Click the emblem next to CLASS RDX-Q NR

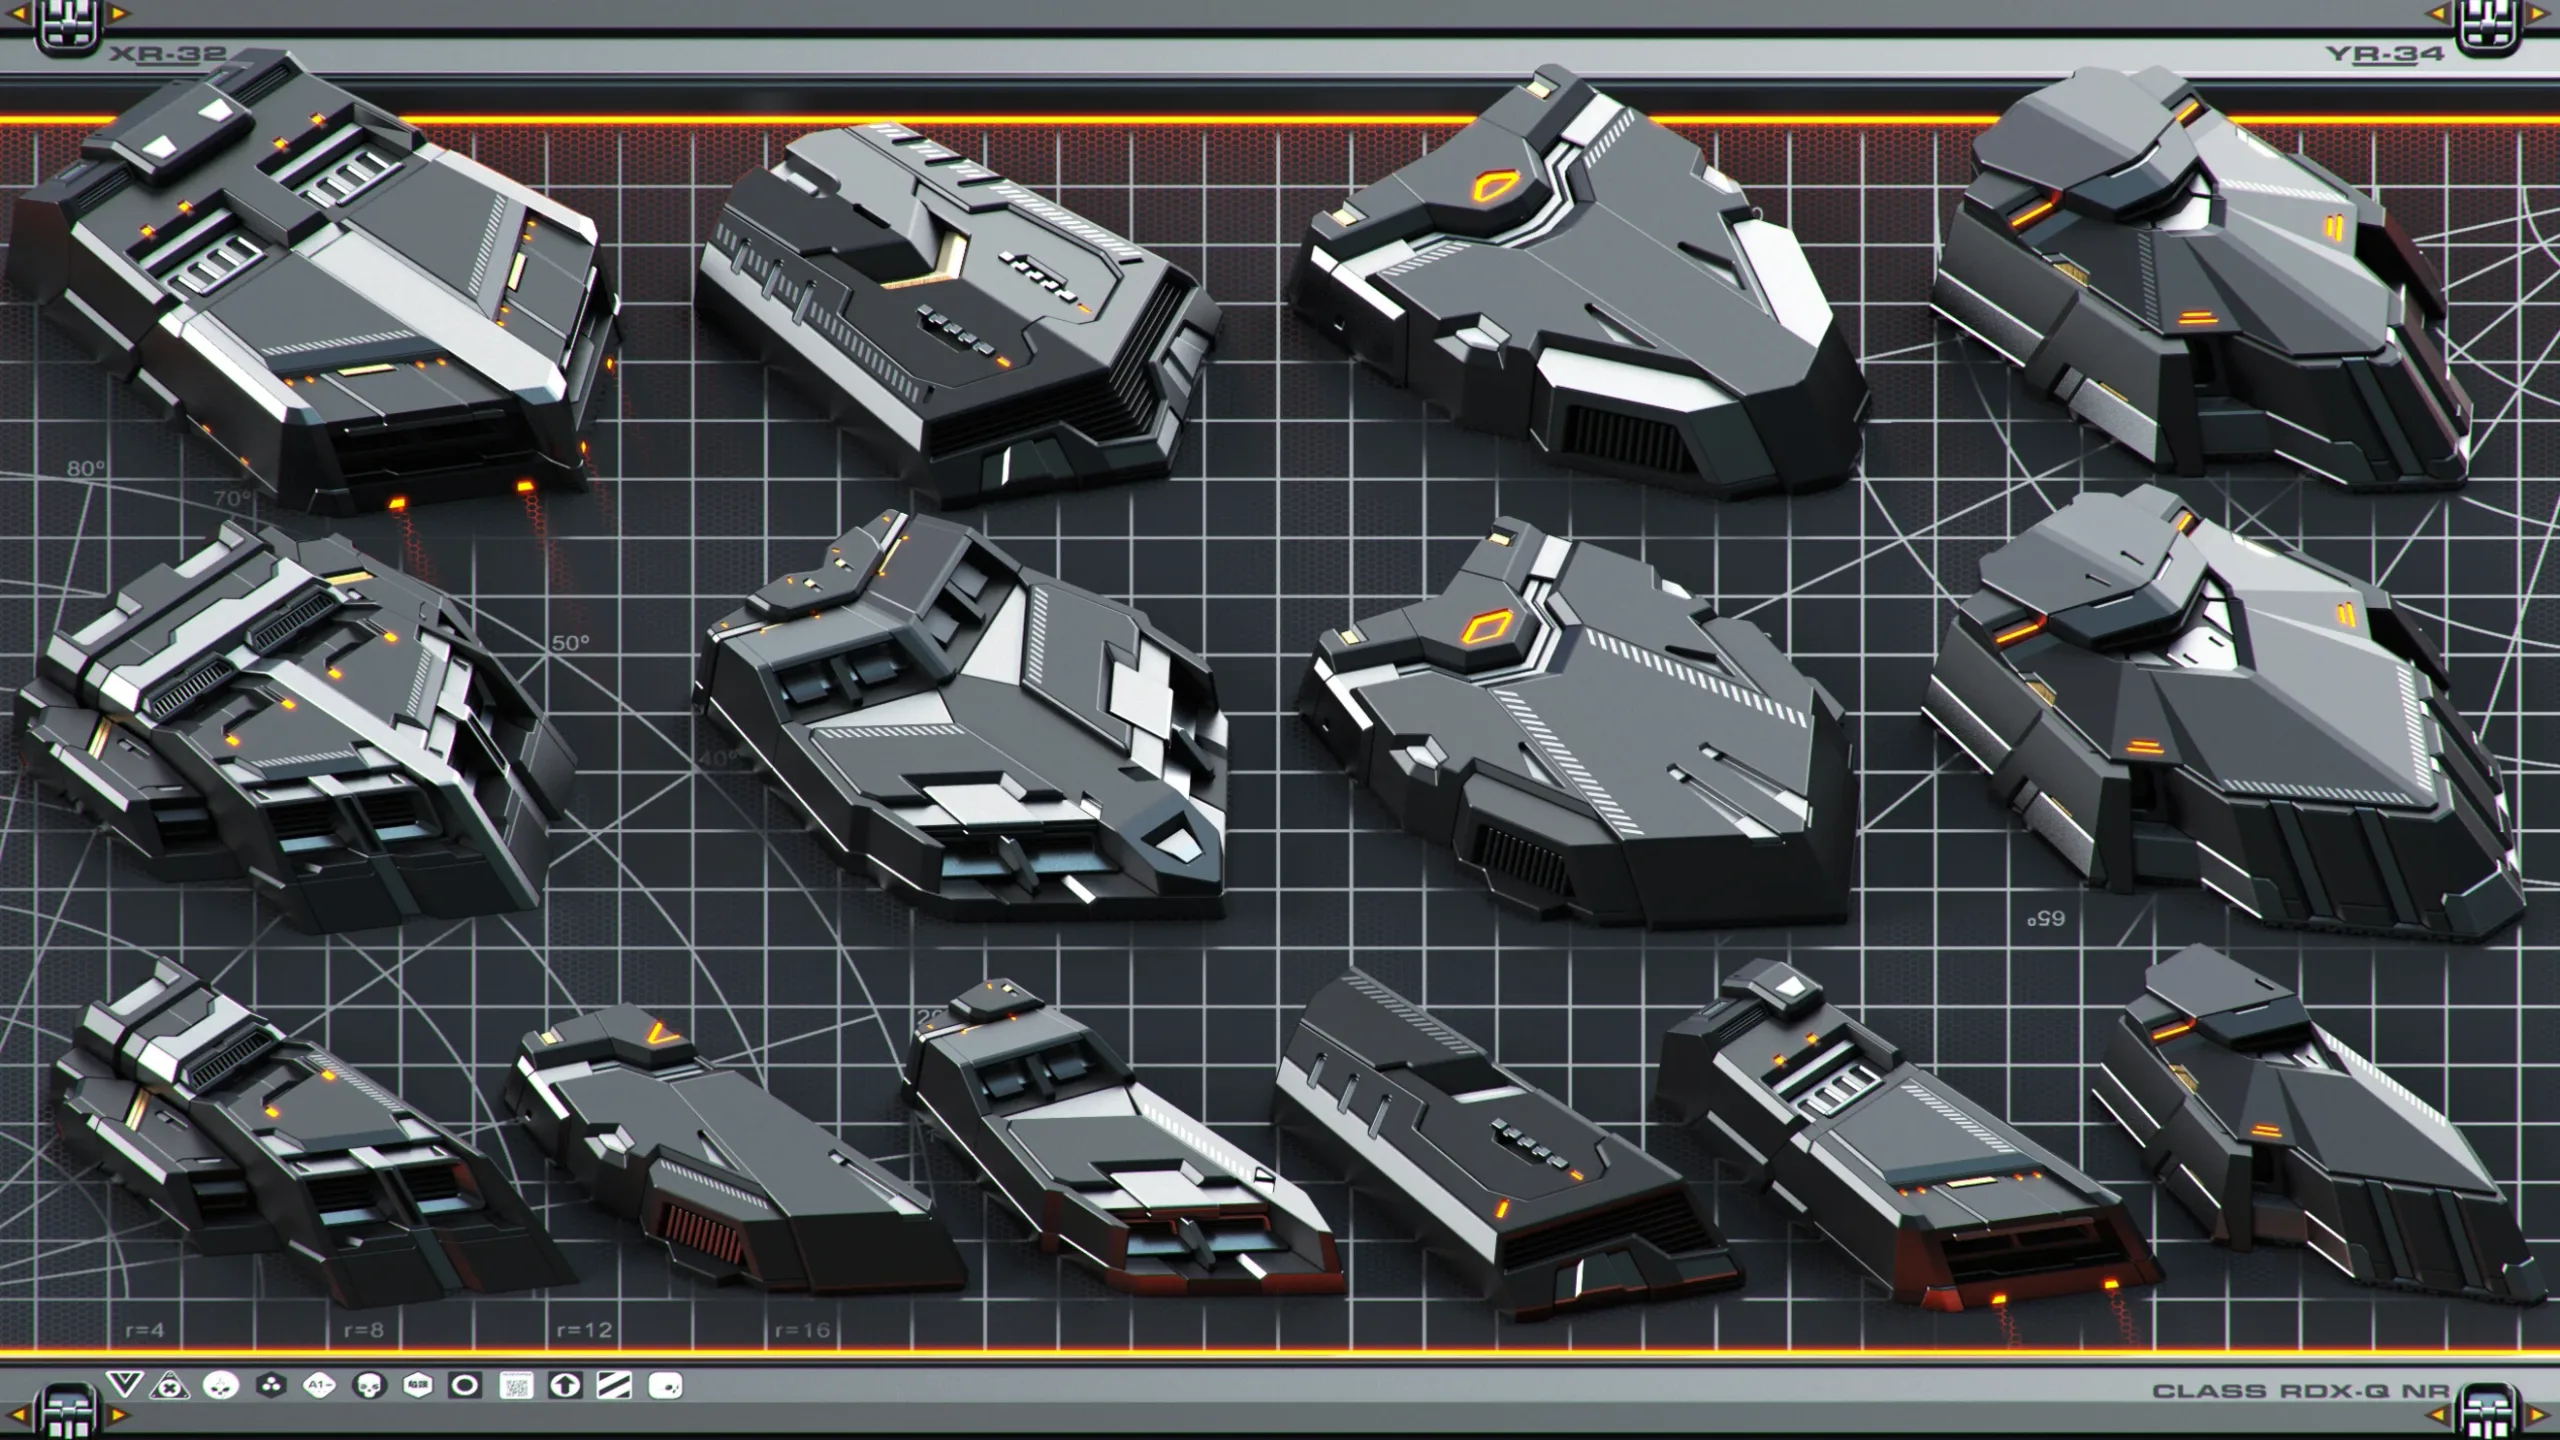click(2489, 1412)
